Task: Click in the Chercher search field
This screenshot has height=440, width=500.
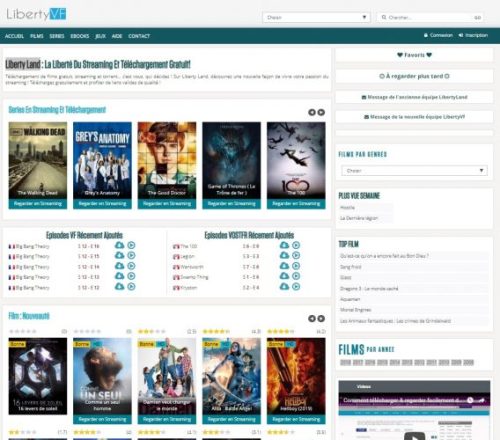Action: (430, 17)
